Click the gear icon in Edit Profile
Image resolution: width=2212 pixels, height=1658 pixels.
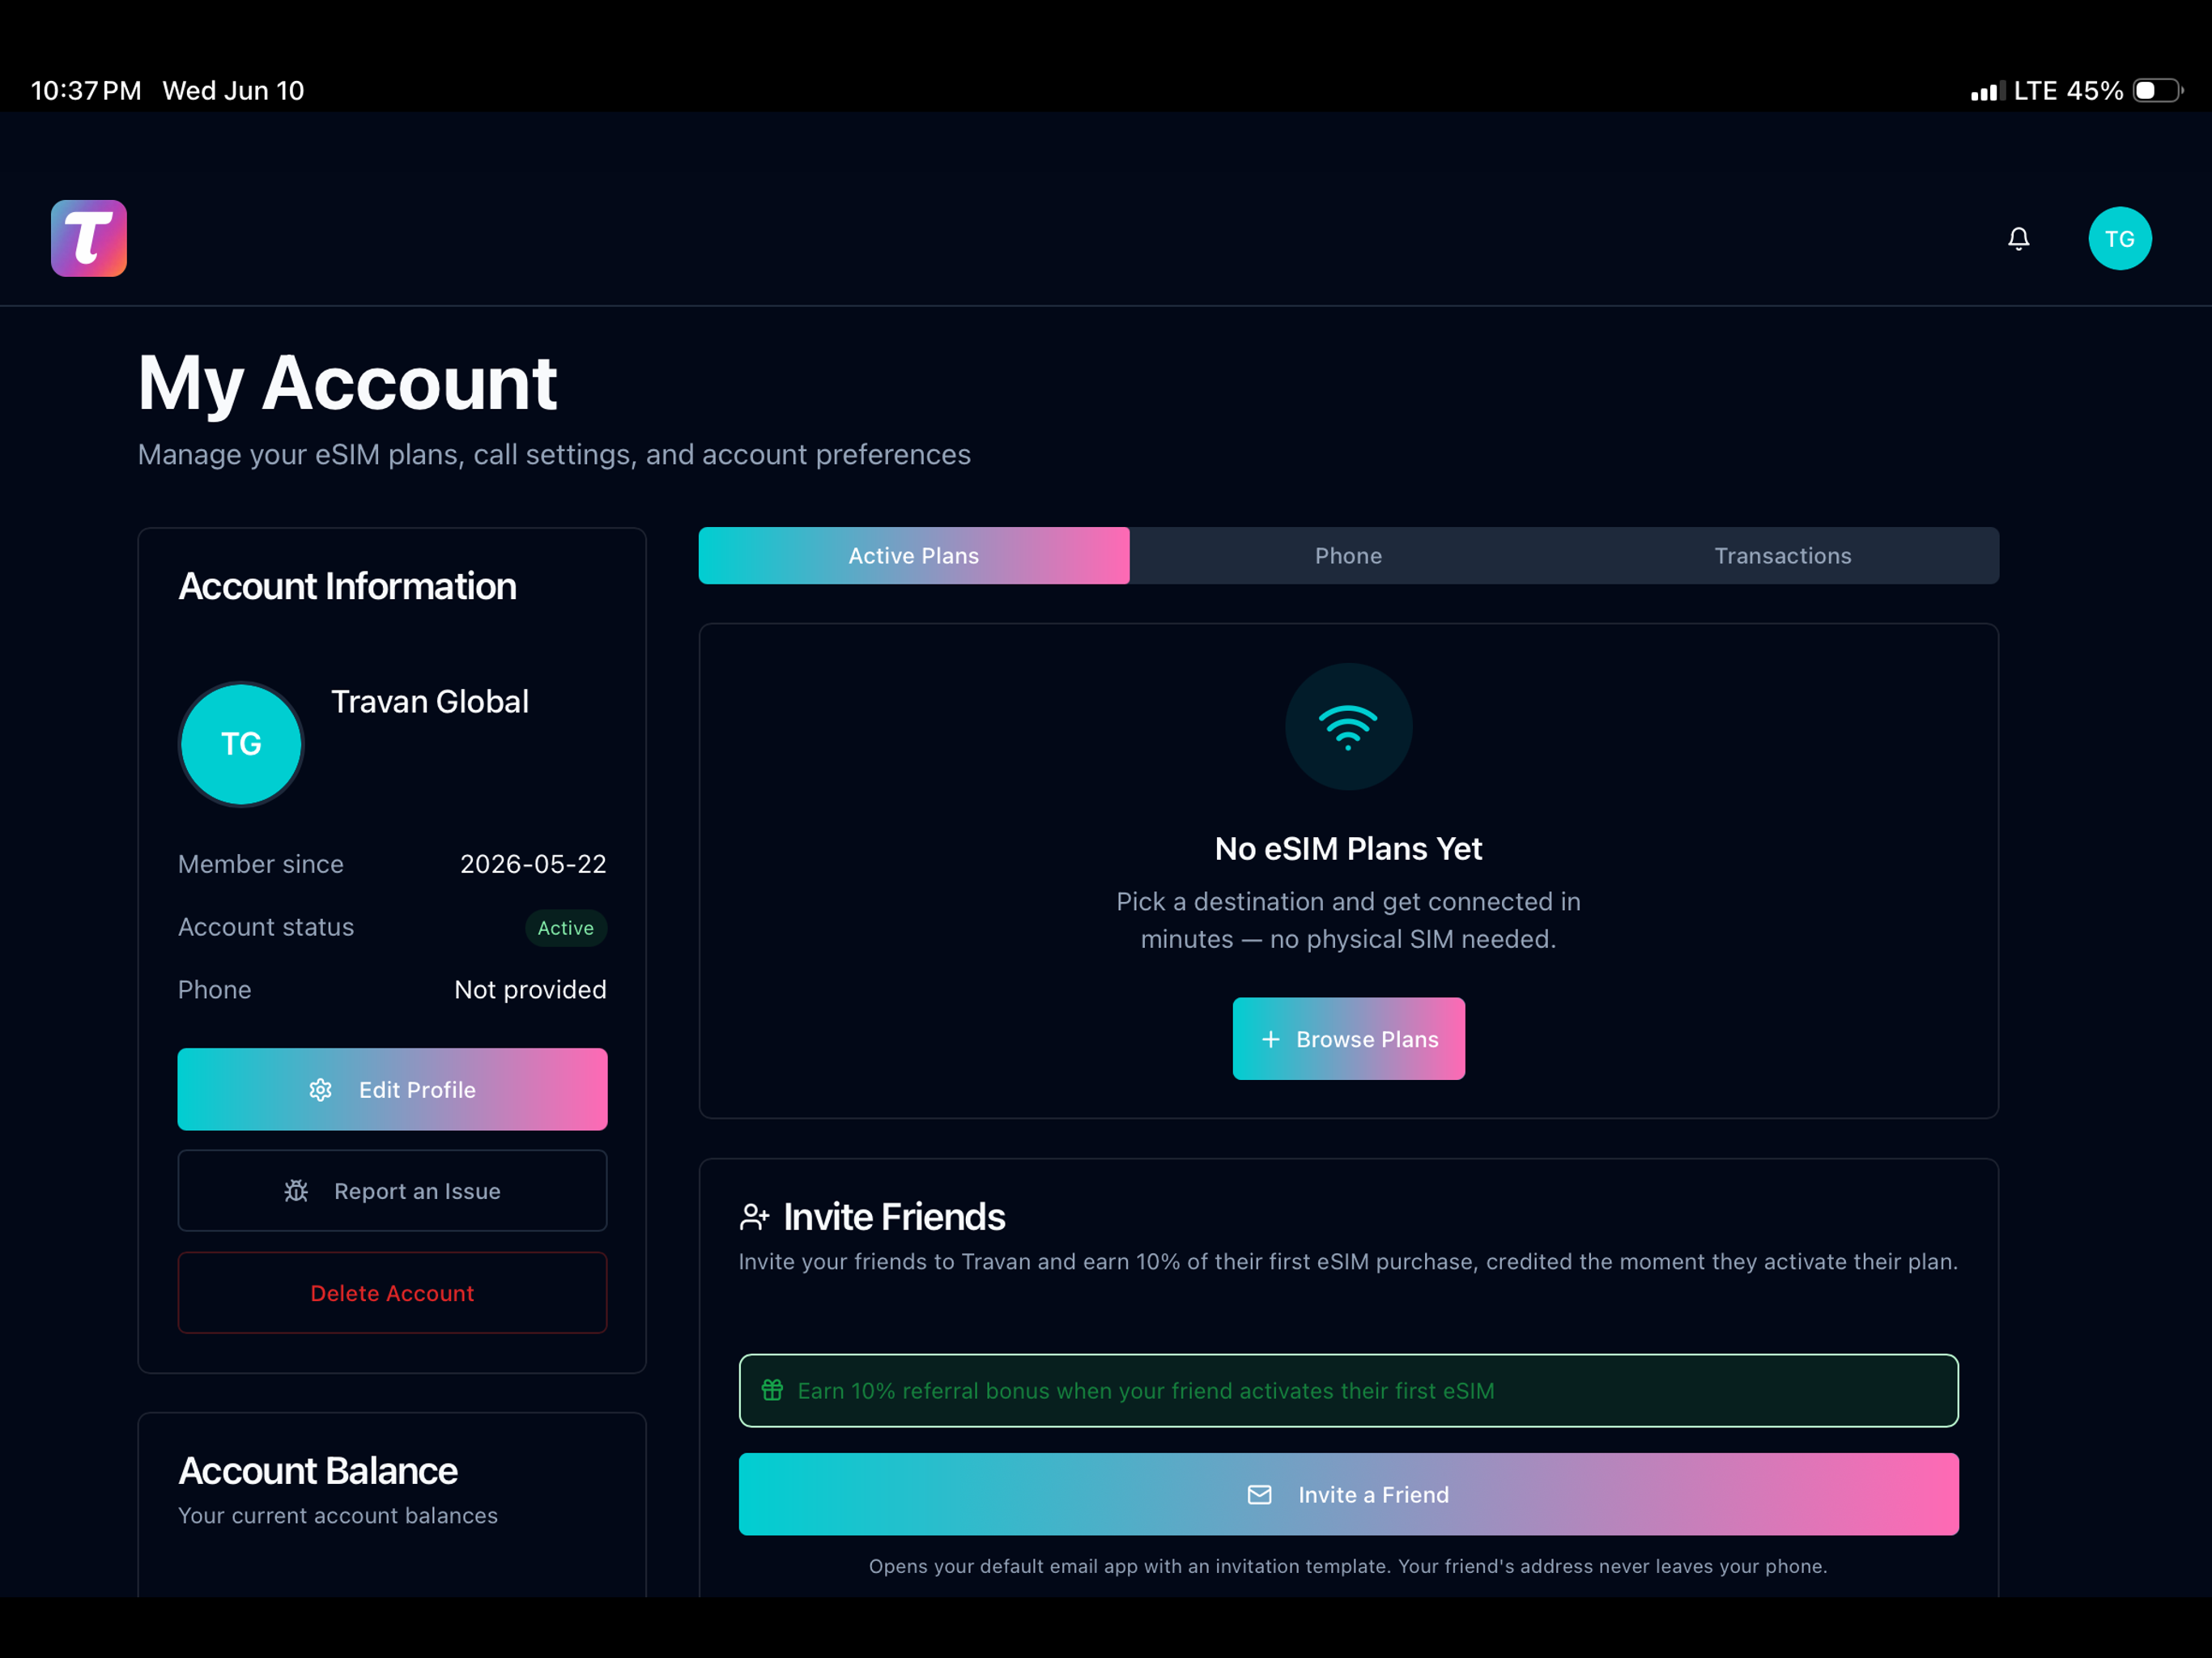coord(320,1090)
